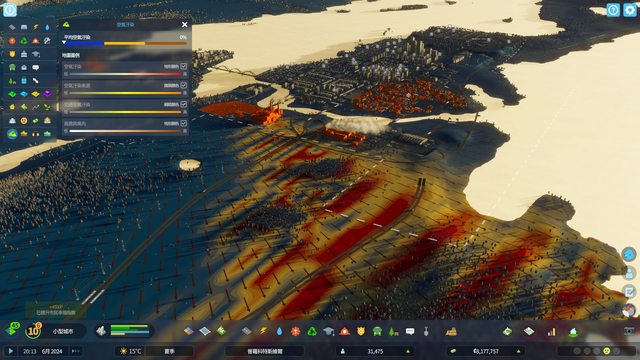Select the healthcare info view icon
Screen dimensions: 640x360
[12, 41]
